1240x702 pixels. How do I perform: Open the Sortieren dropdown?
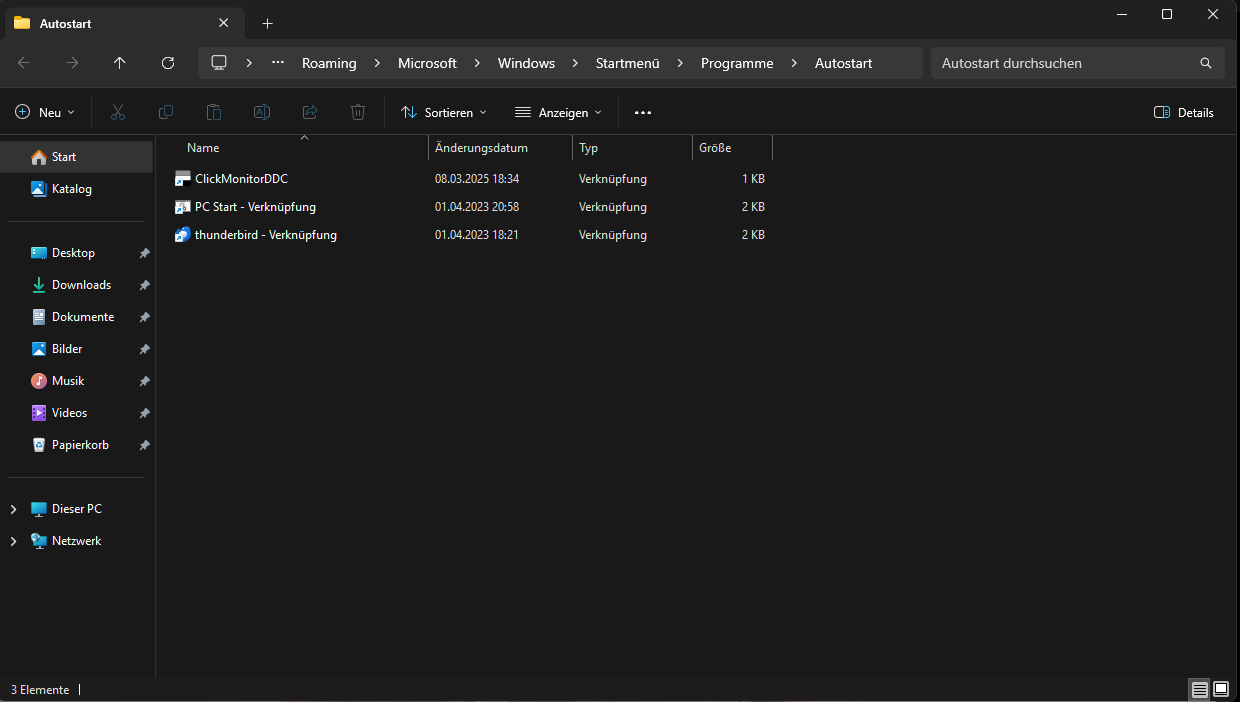(x=444, y=112)
